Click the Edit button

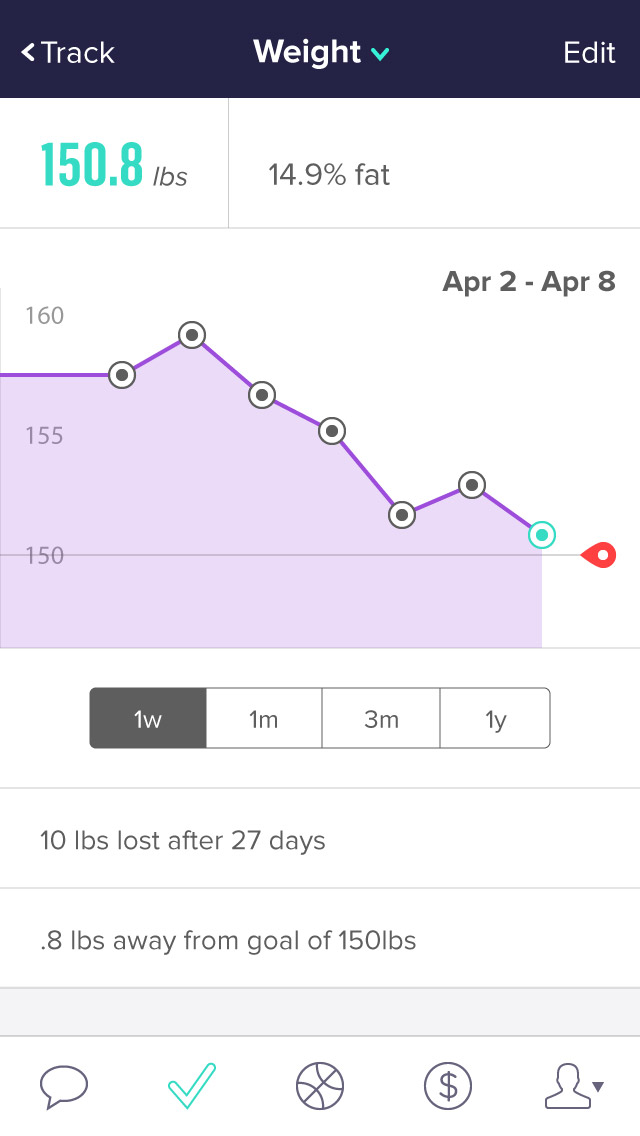point(589,52)
